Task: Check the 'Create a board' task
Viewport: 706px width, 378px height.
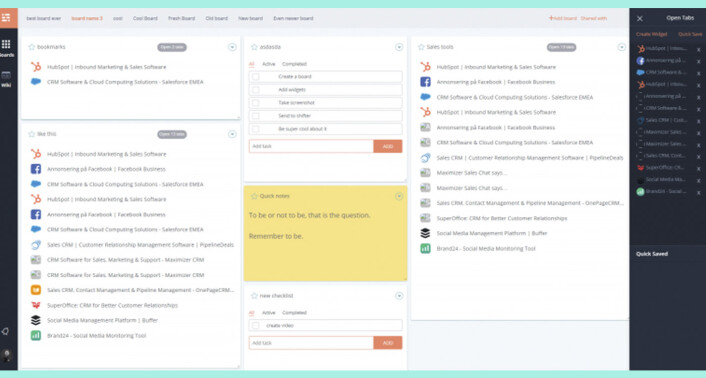Action: tap(255, 76)
